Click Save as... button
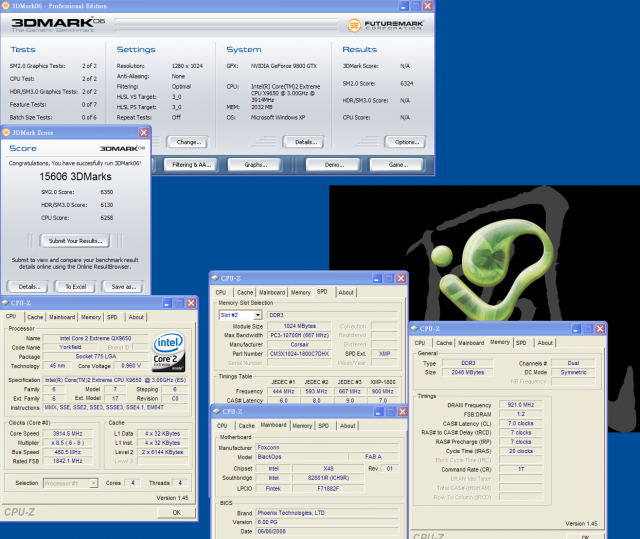This screenshot has width=640, height=539. point(123,287)
